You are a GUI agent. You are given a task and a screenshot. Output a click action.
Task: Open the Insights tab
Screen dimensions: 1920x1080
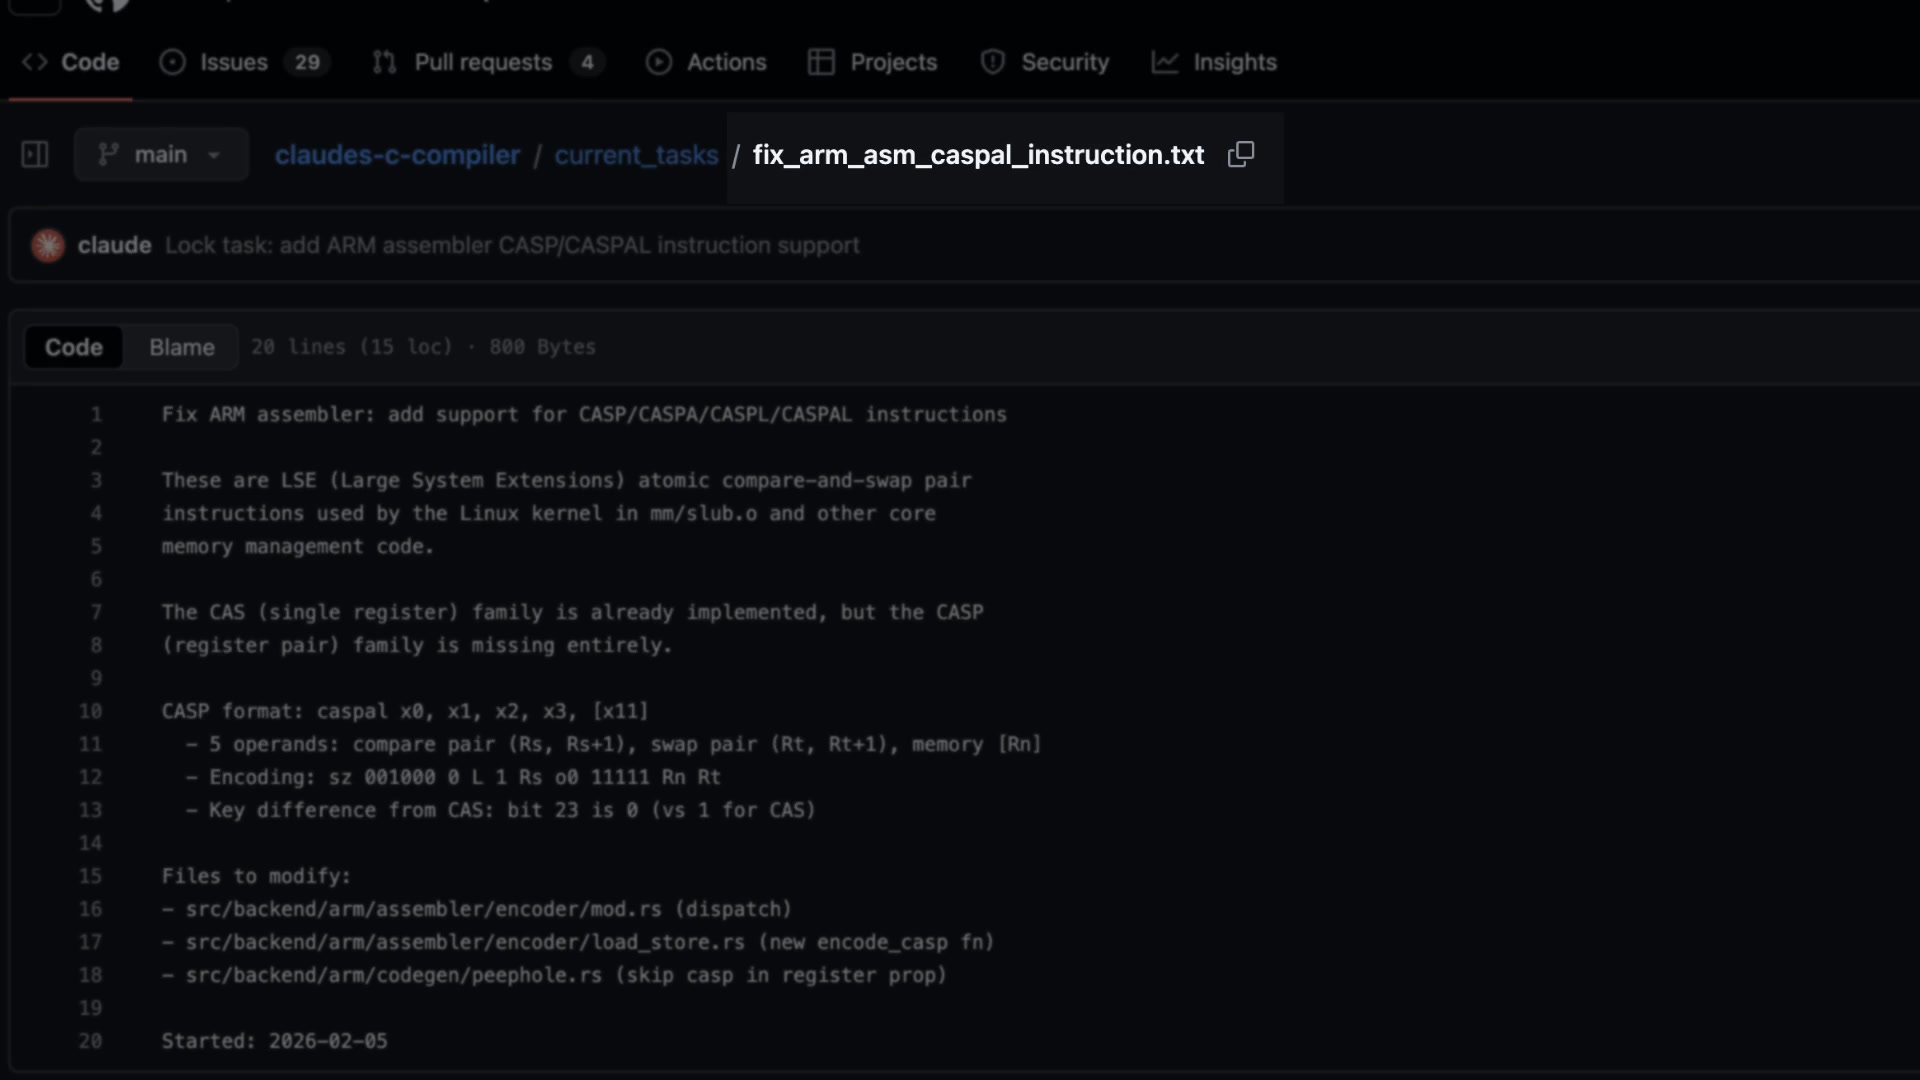(x=1214, y=62)
